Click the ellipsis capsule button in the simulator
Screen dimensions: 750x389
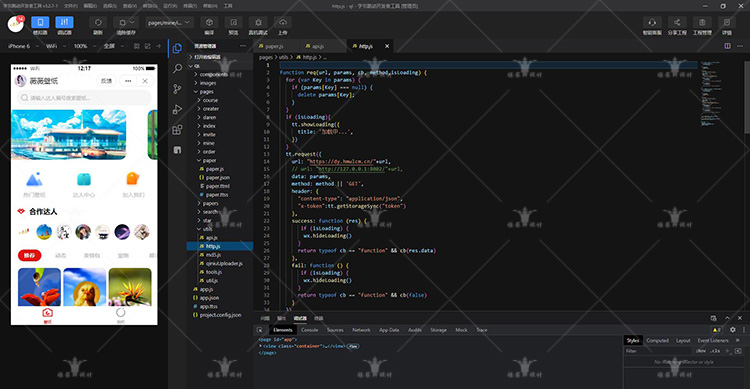tap(128, 81)
